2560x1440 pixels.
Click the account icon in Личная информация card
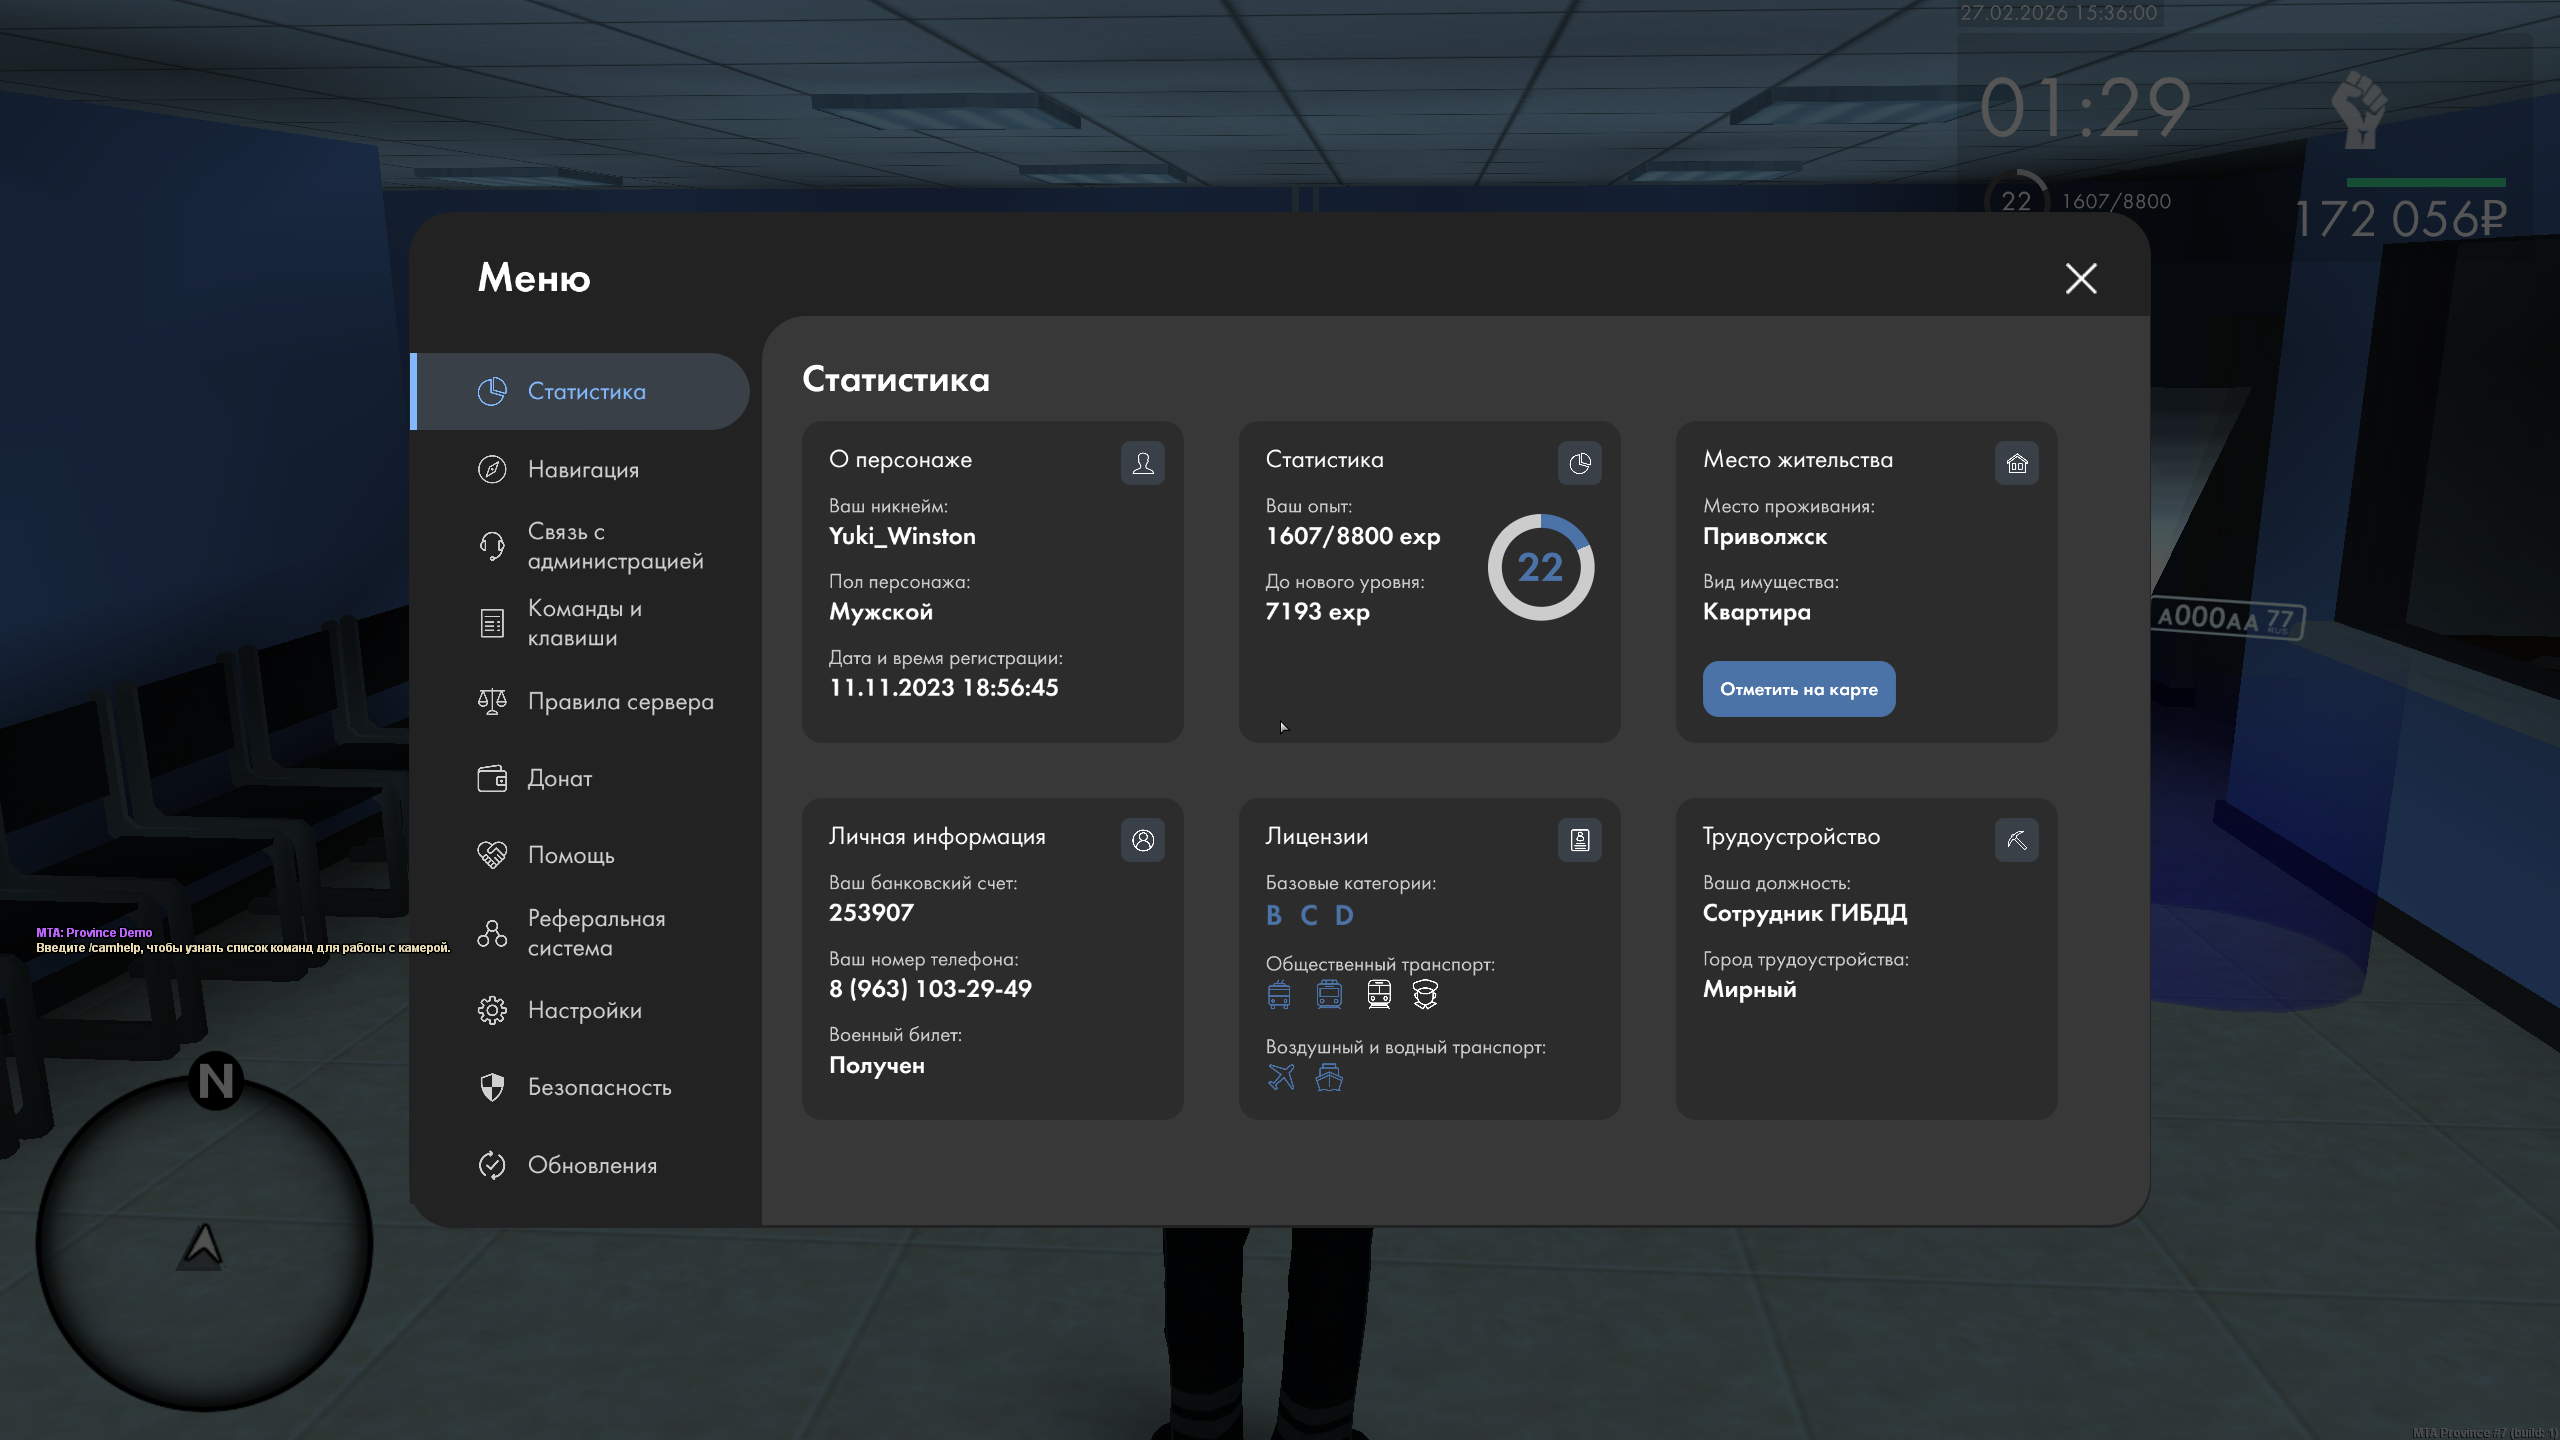[x=1142, y=840]
